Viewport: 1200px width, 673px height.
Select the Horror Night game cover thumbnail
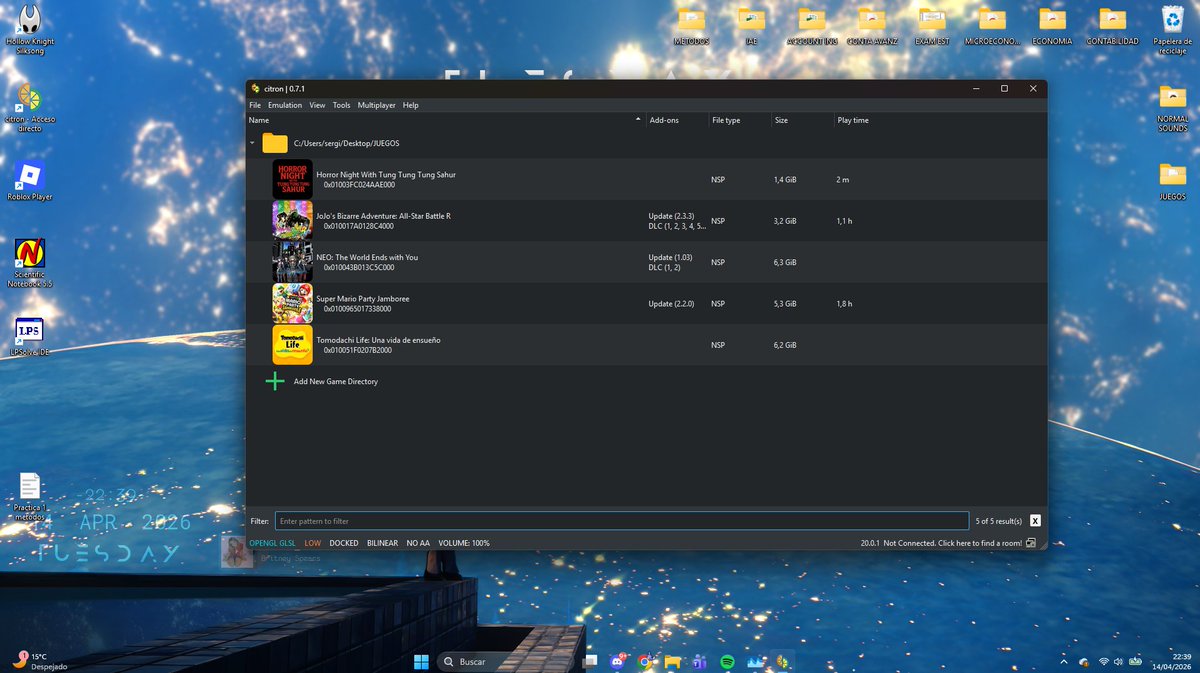pyautogui.click(x=292, y=179)
